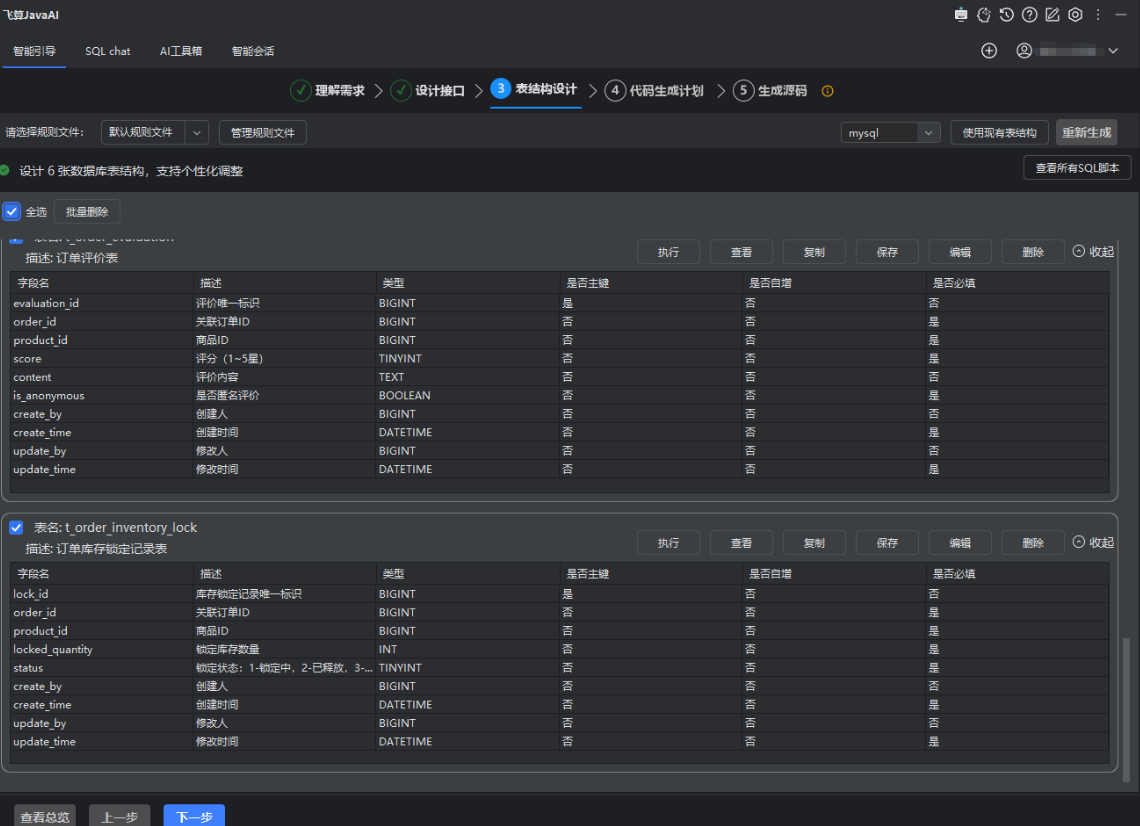The height and width of the screenshot is (826, 1140).
Task: Open the 默认规则文件 dropdown
Action: (197, 132)
